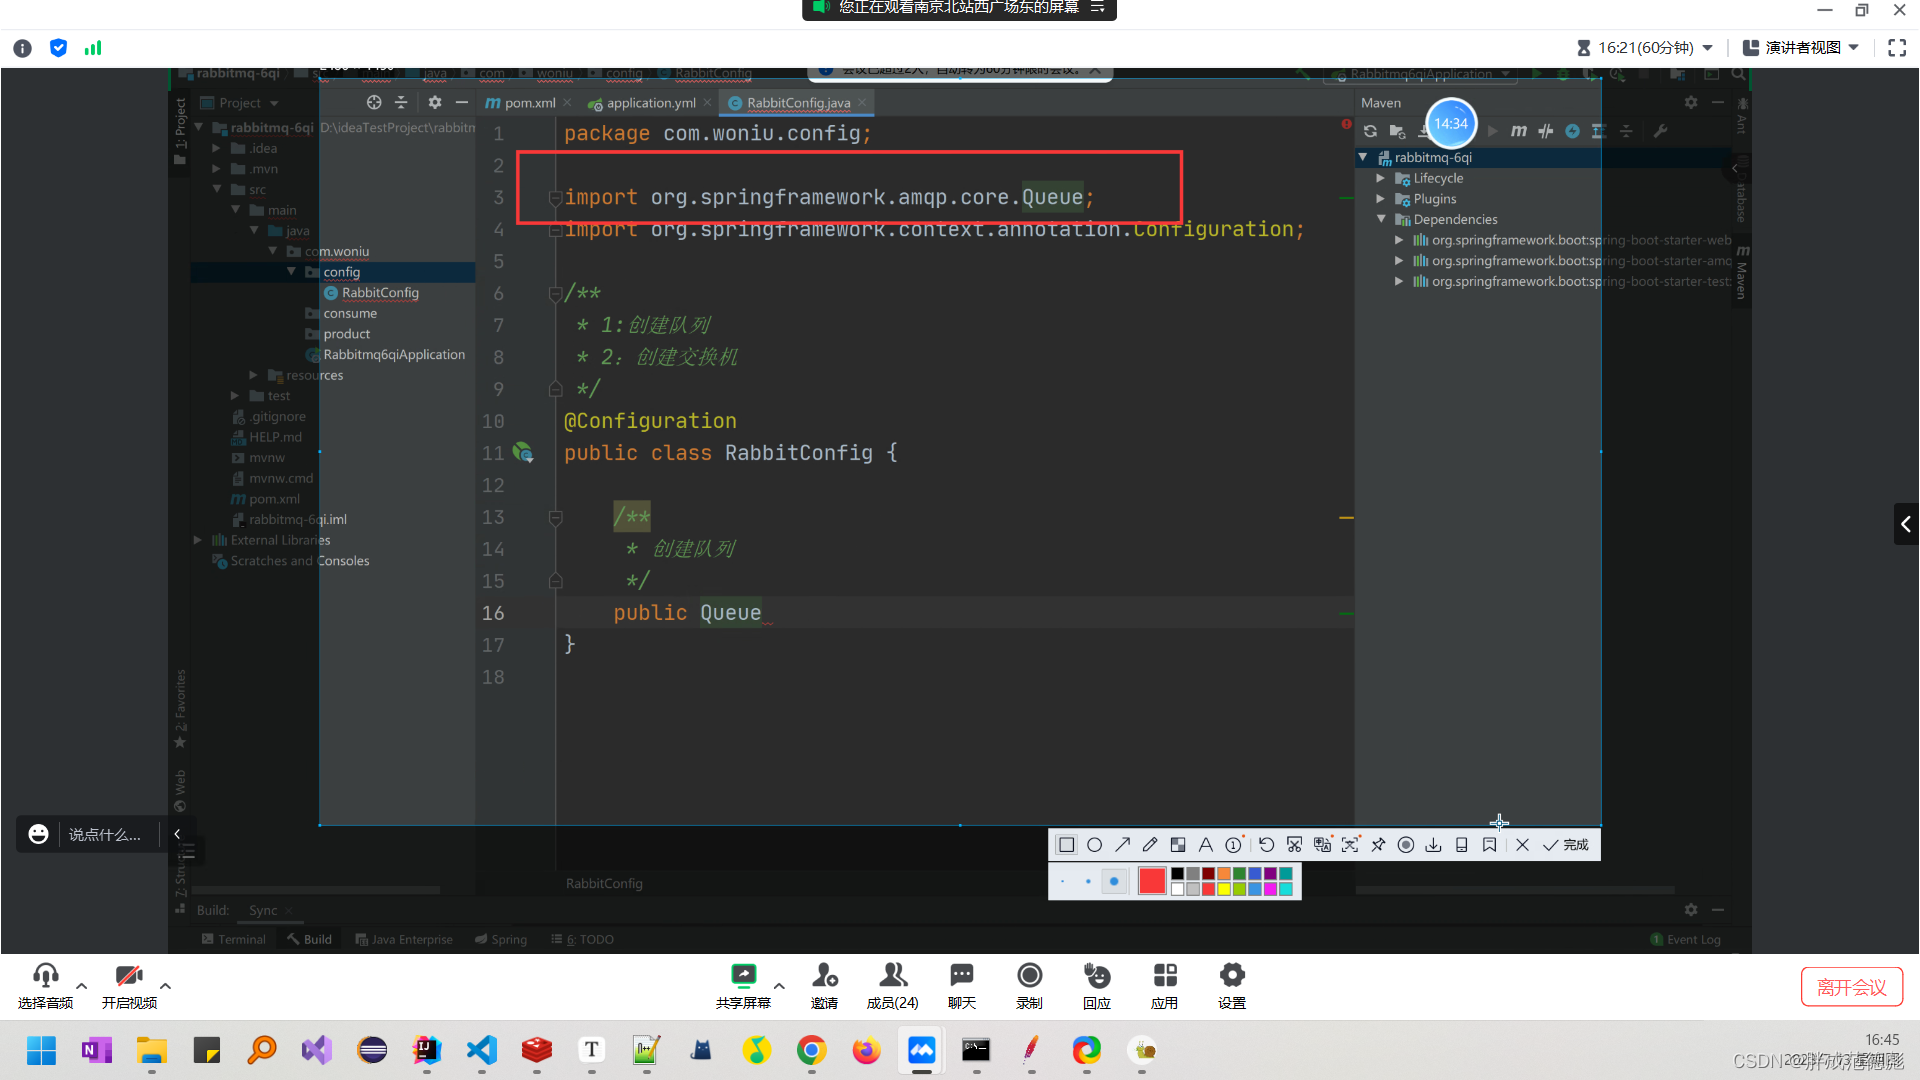
Task: Expand Lifecycle node in Maven panel
Action: coord(1380,178)
